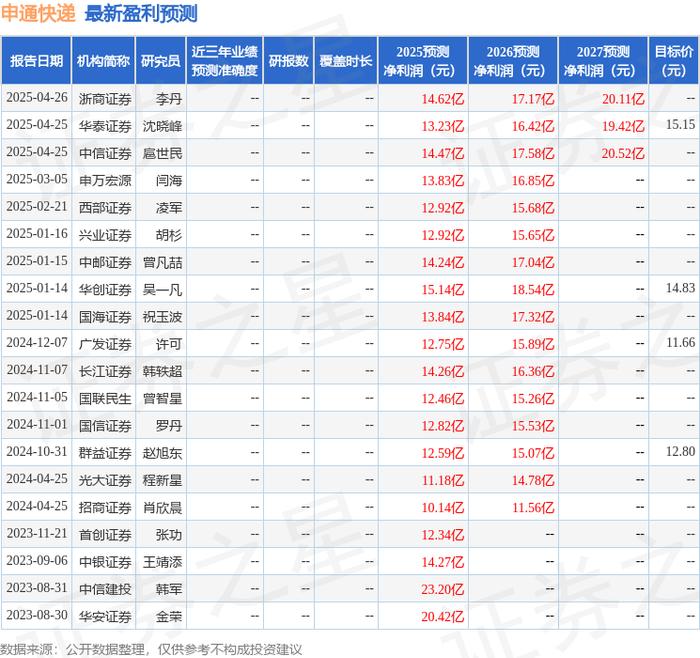Click the 14.62亿 profit value
700x658 pixels.
[x=443, y=99]
